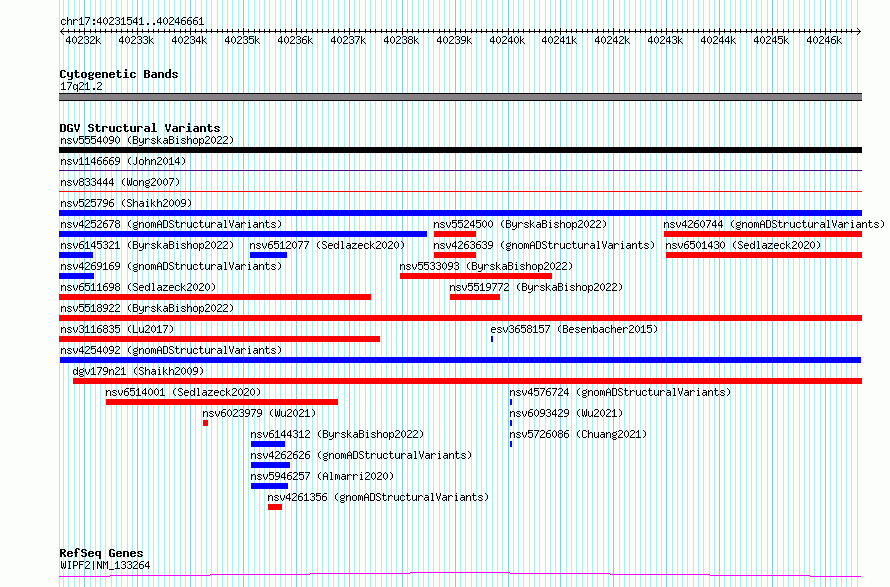Open the esv3658157 (Besenbacher2015) label
This screenshot has width=890, height=587.
(x=574, y=329)
